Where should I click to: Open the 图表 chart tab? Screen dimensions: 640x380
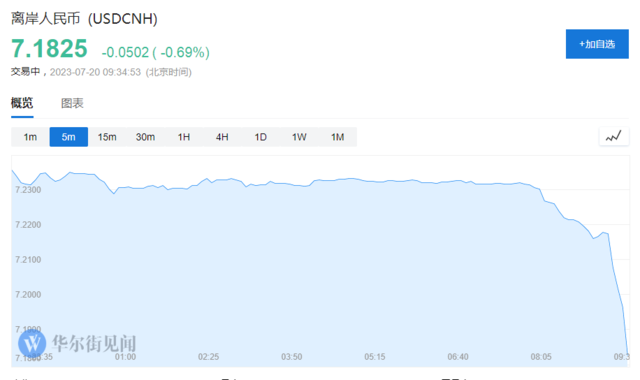(72, 103)
